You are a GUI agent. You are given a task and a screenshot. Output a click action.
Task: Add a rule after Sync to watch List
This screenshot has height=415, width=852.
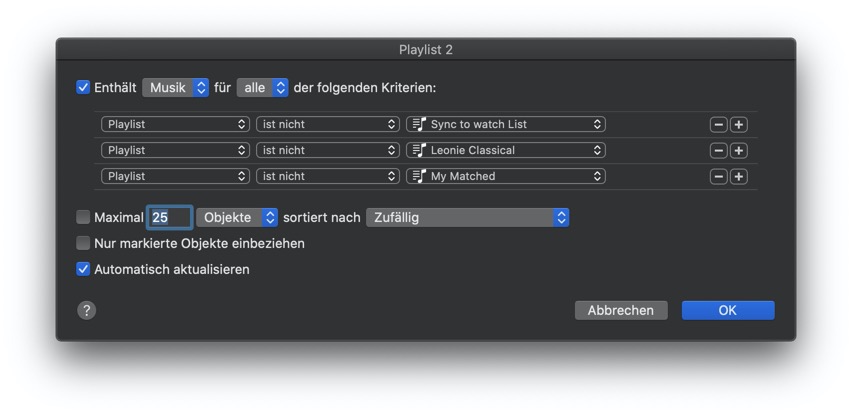click(x=739, y=125)
